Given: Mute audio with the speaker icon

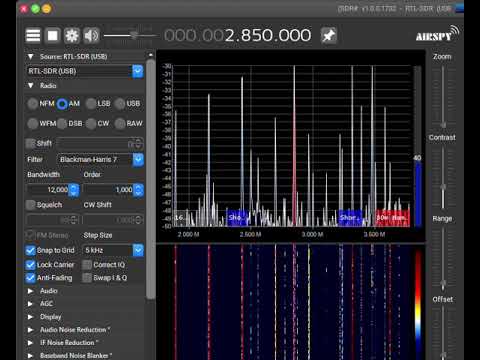Looking at the screenshot, I should tap(91, 35).
